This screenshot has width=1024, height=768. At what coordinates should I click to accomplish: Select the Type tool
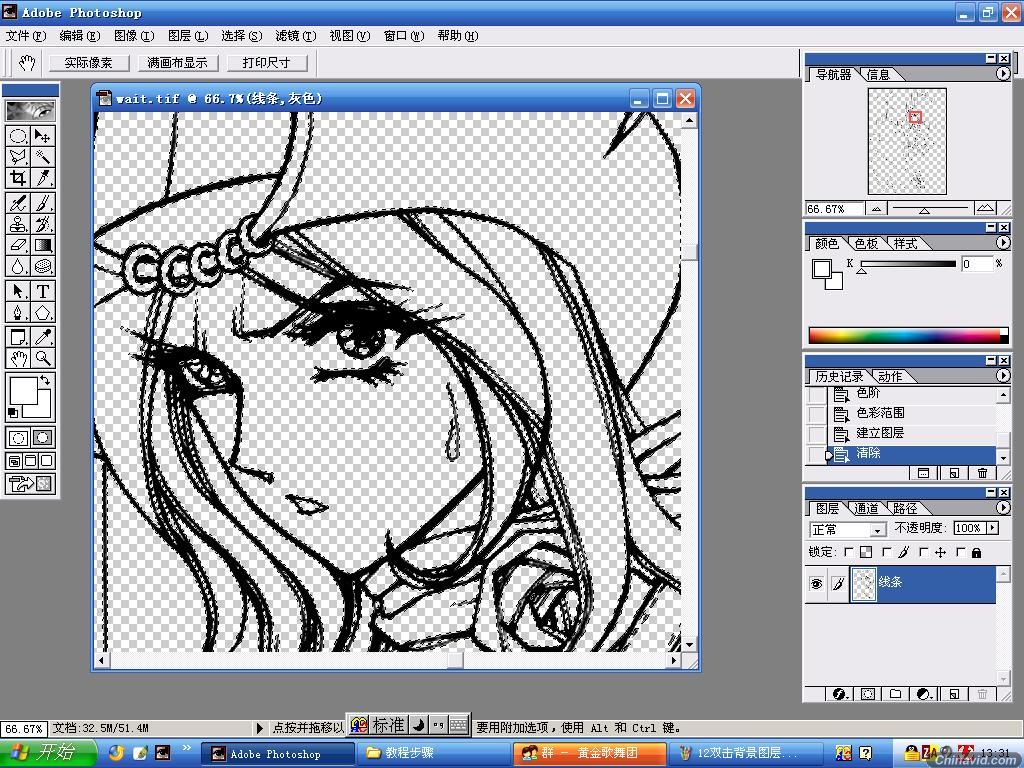[x=43, y=291]
